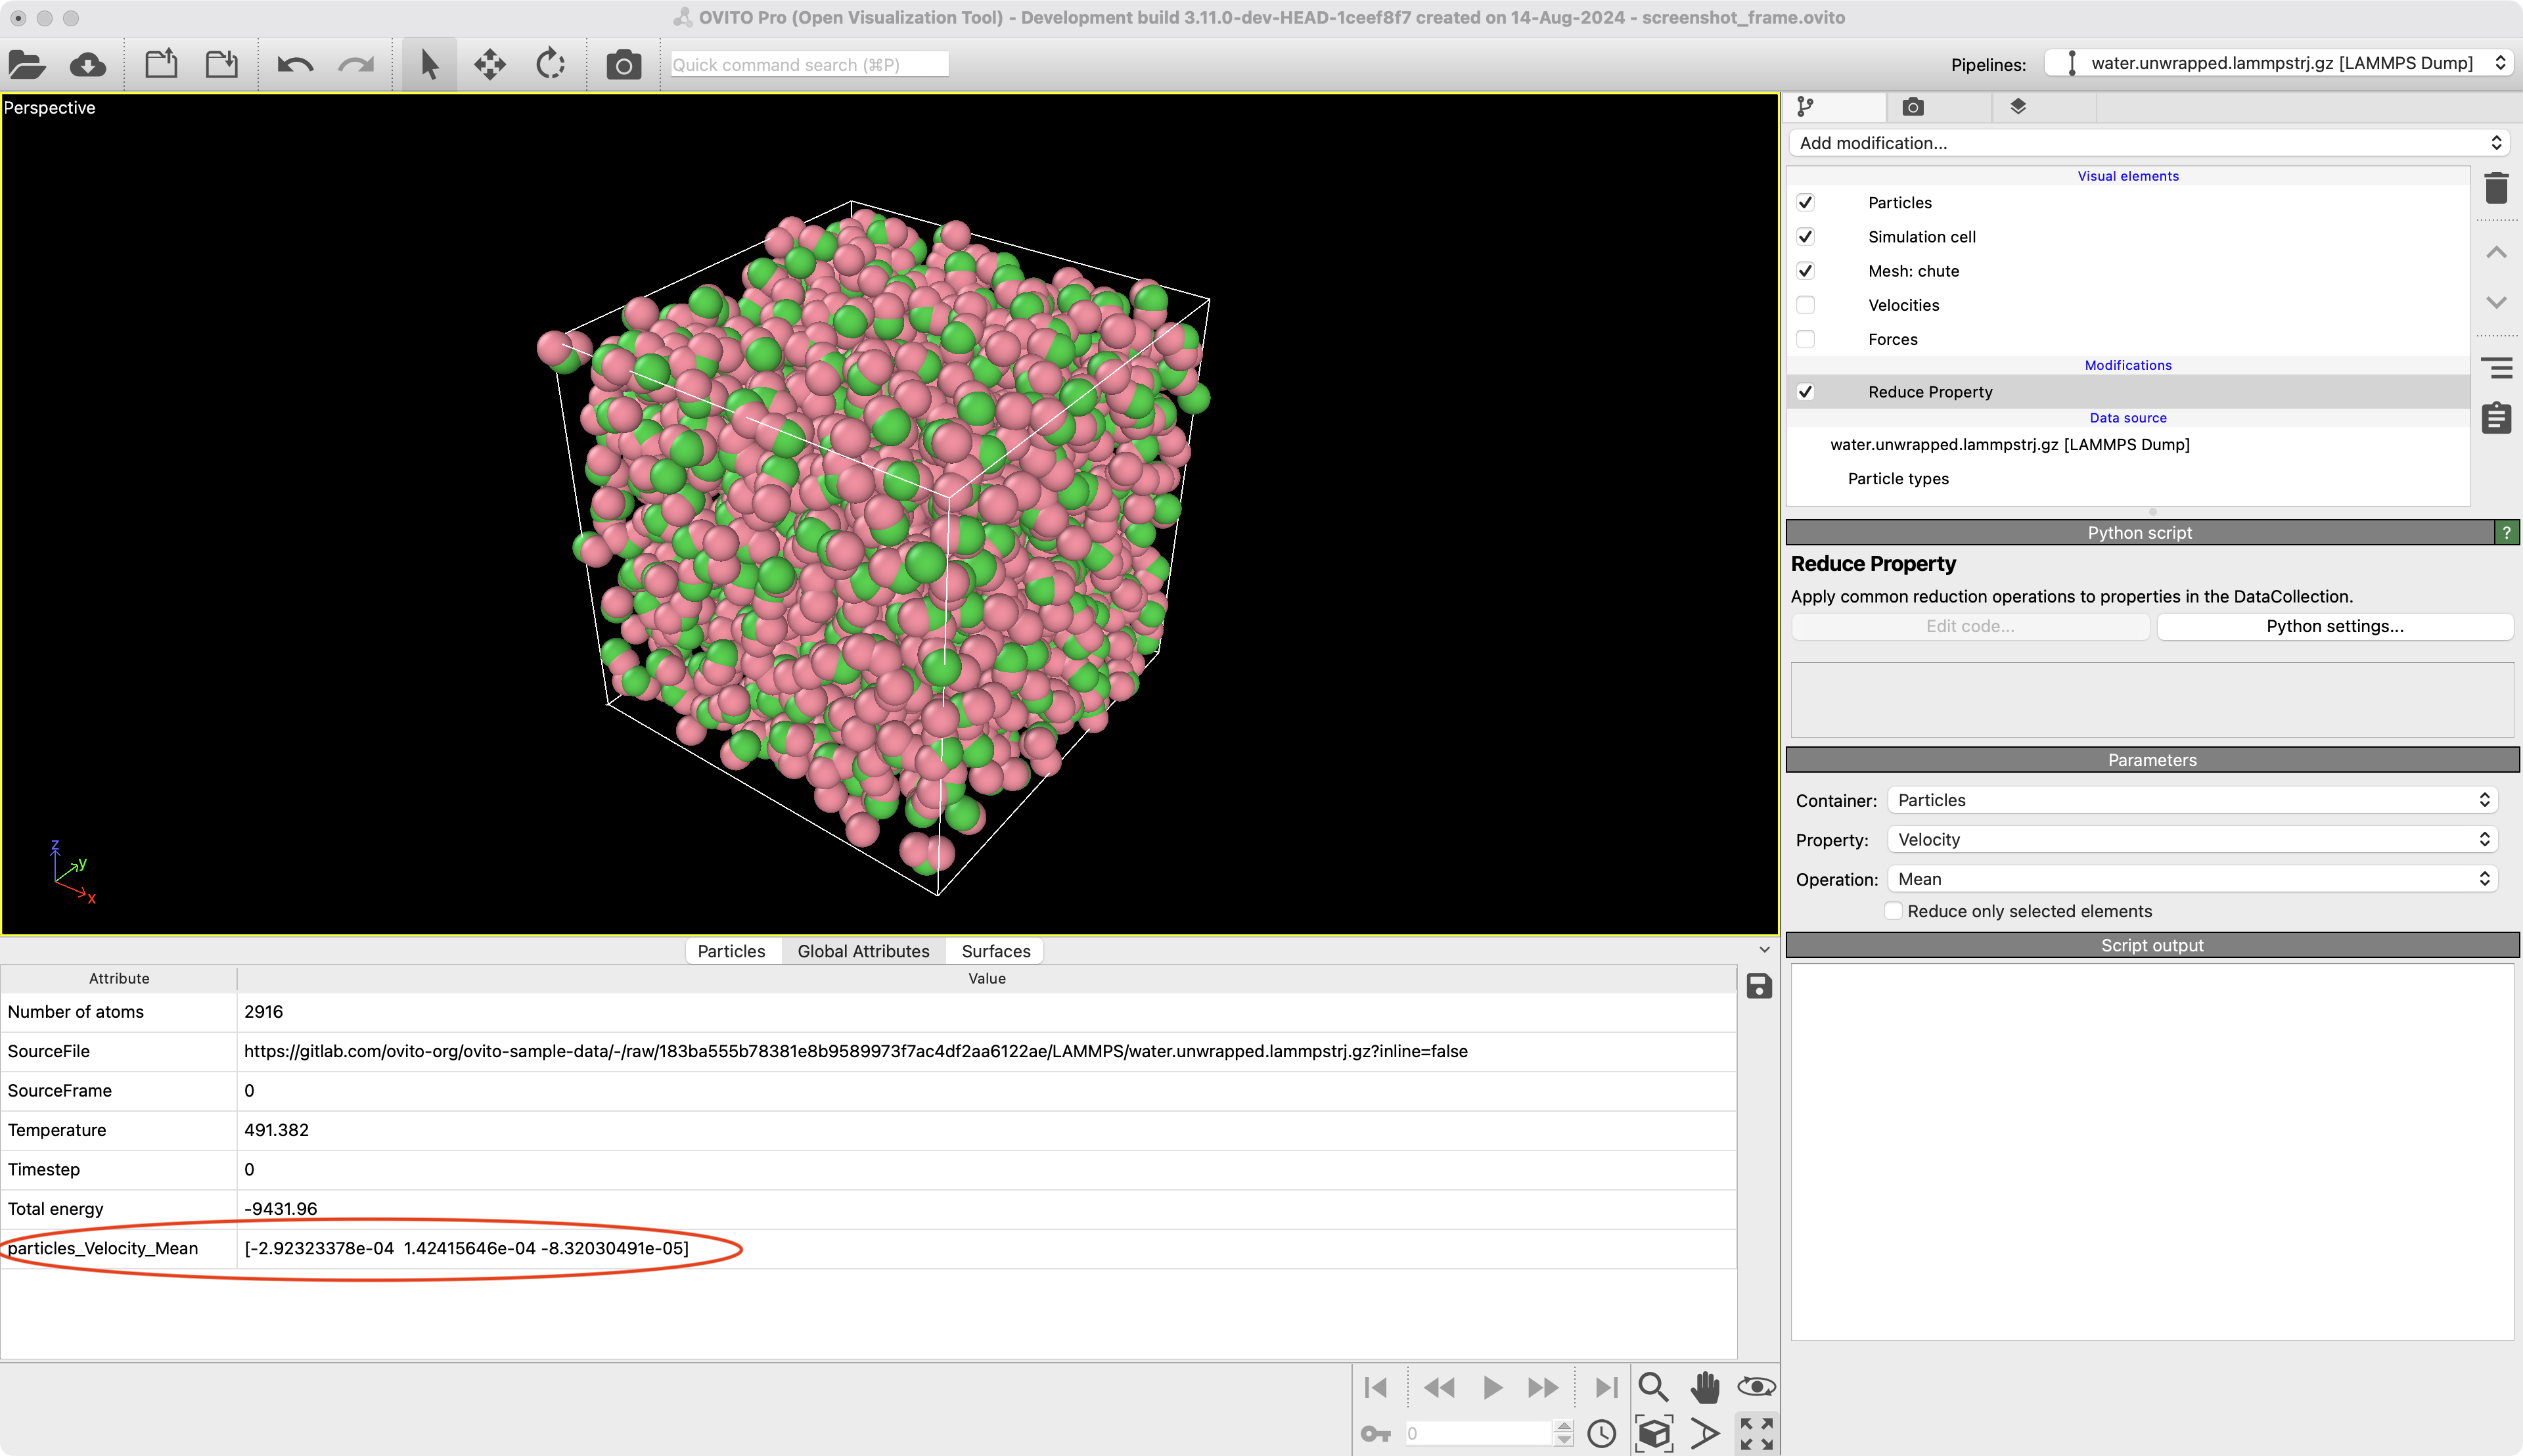Image resolution: width=2523 pixels, height=1456 pixels.
Task: Activate the viewport Pan hand tool
Action: [1705, 1387]
